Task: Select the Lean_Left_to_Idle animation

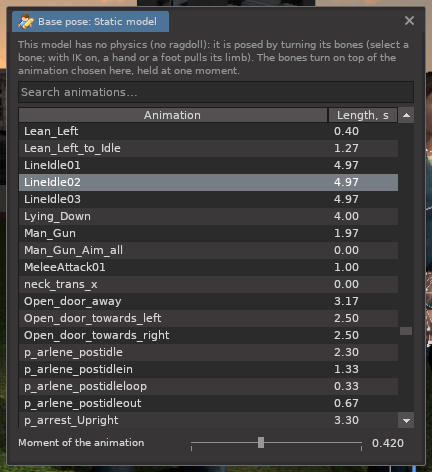Action: coord(208,148)
